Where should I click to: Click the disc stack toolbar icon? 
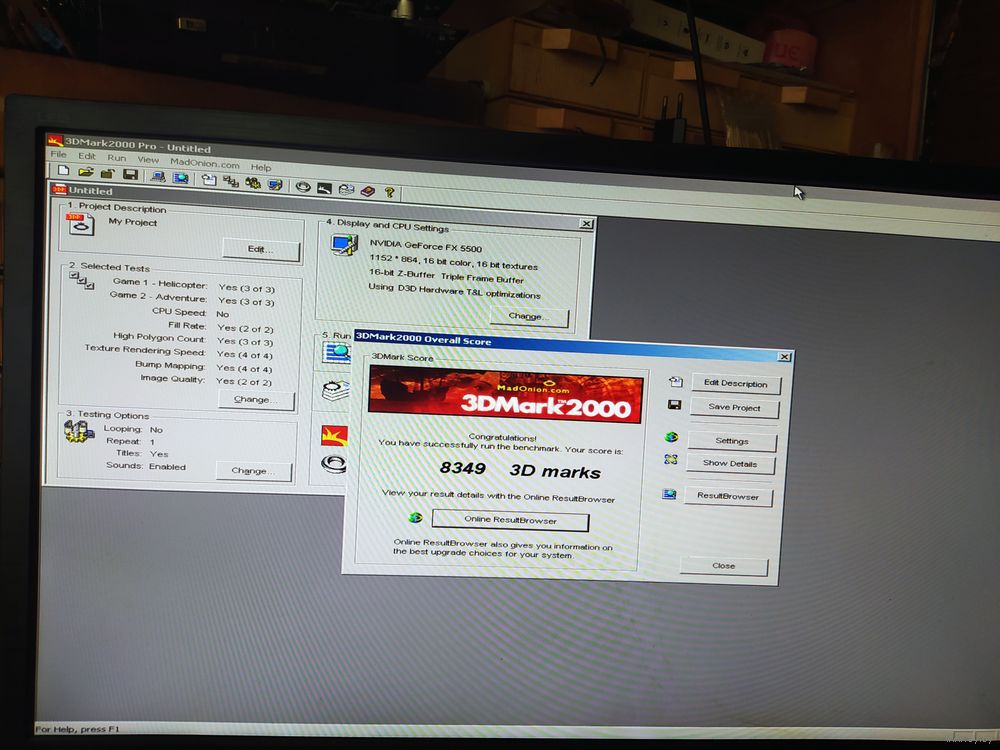pos(346,188)
